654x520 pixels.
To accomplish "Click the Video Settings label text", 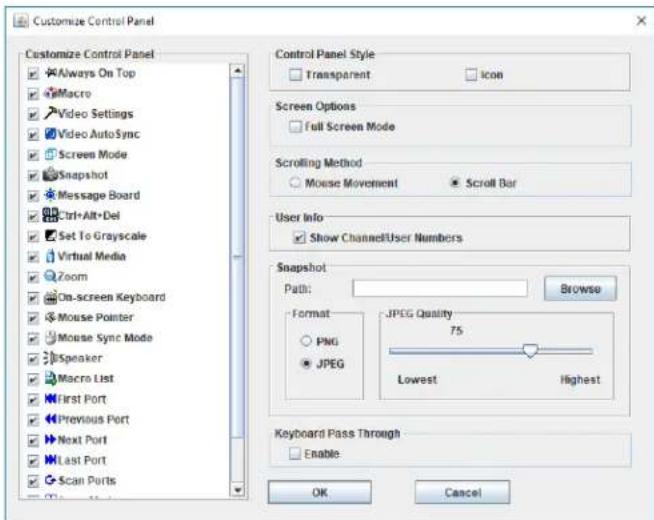I will click(x=96, y=113).
